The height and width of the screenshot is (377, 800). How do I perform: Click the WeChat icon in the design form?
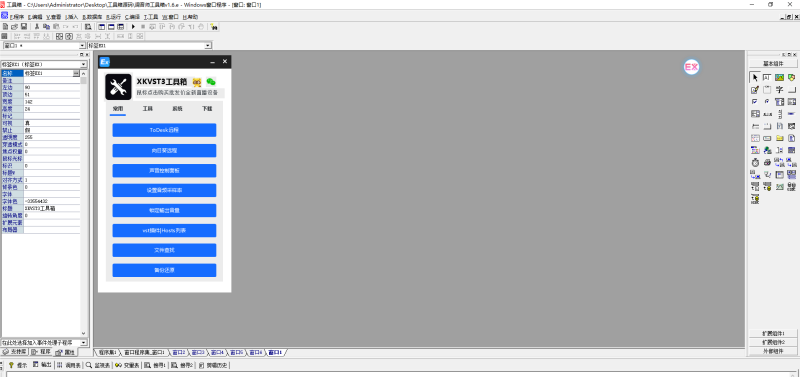(211, 82)
